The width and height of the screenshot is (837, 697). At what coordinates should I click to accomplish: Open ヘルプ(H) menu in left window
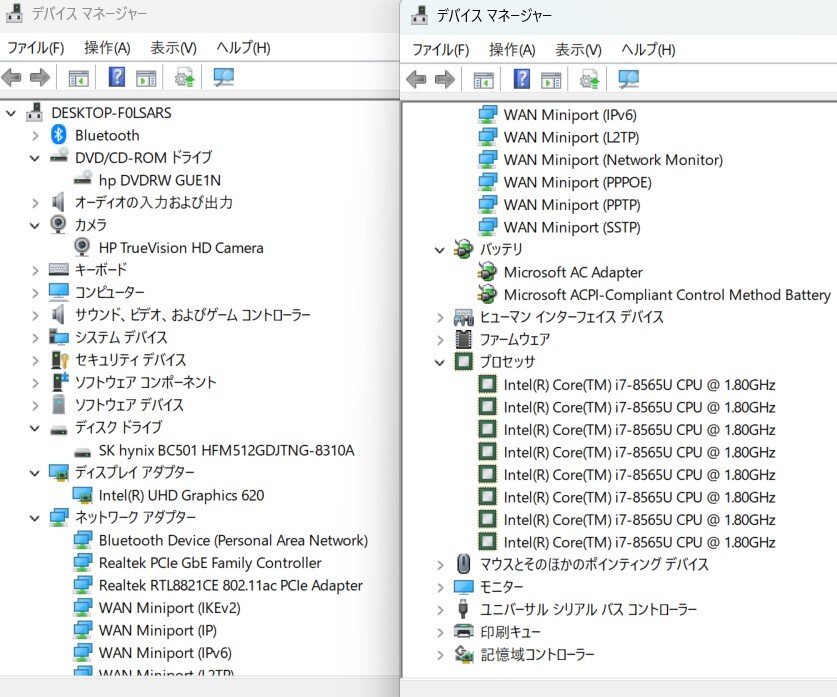point(243,48)
